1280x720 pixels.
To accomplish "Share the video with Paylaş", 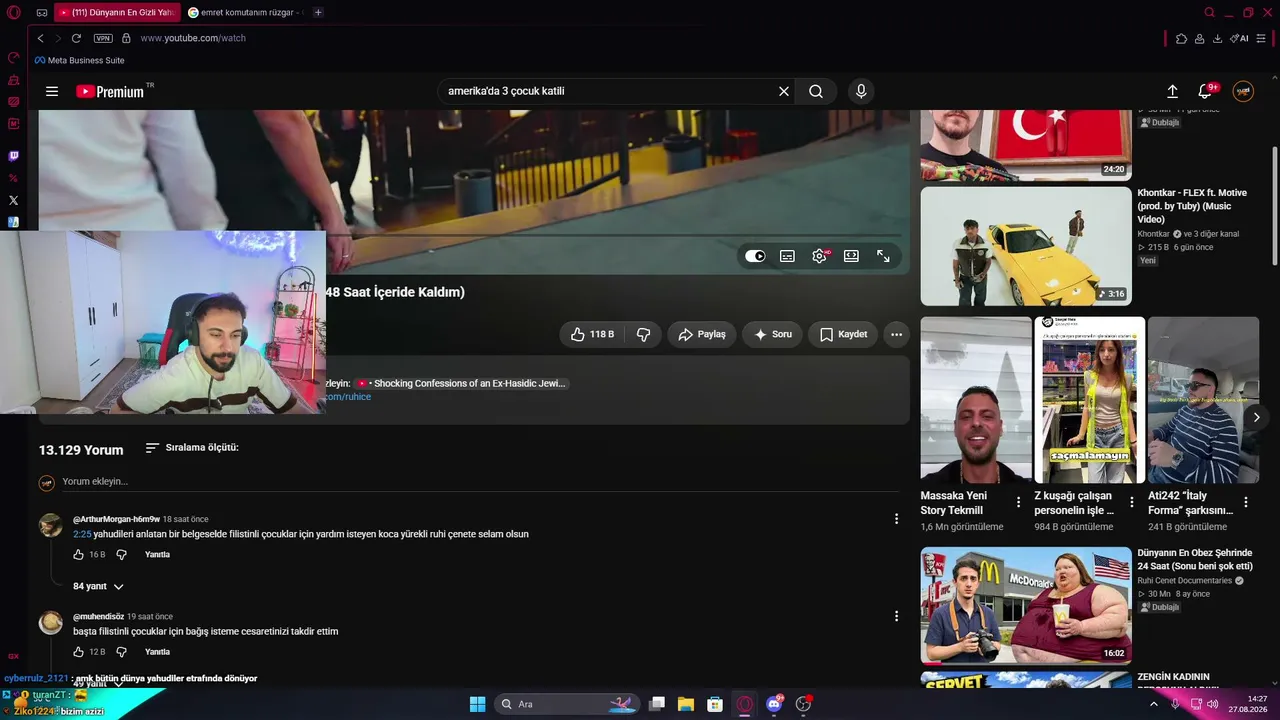I will (x=702, y=334).
